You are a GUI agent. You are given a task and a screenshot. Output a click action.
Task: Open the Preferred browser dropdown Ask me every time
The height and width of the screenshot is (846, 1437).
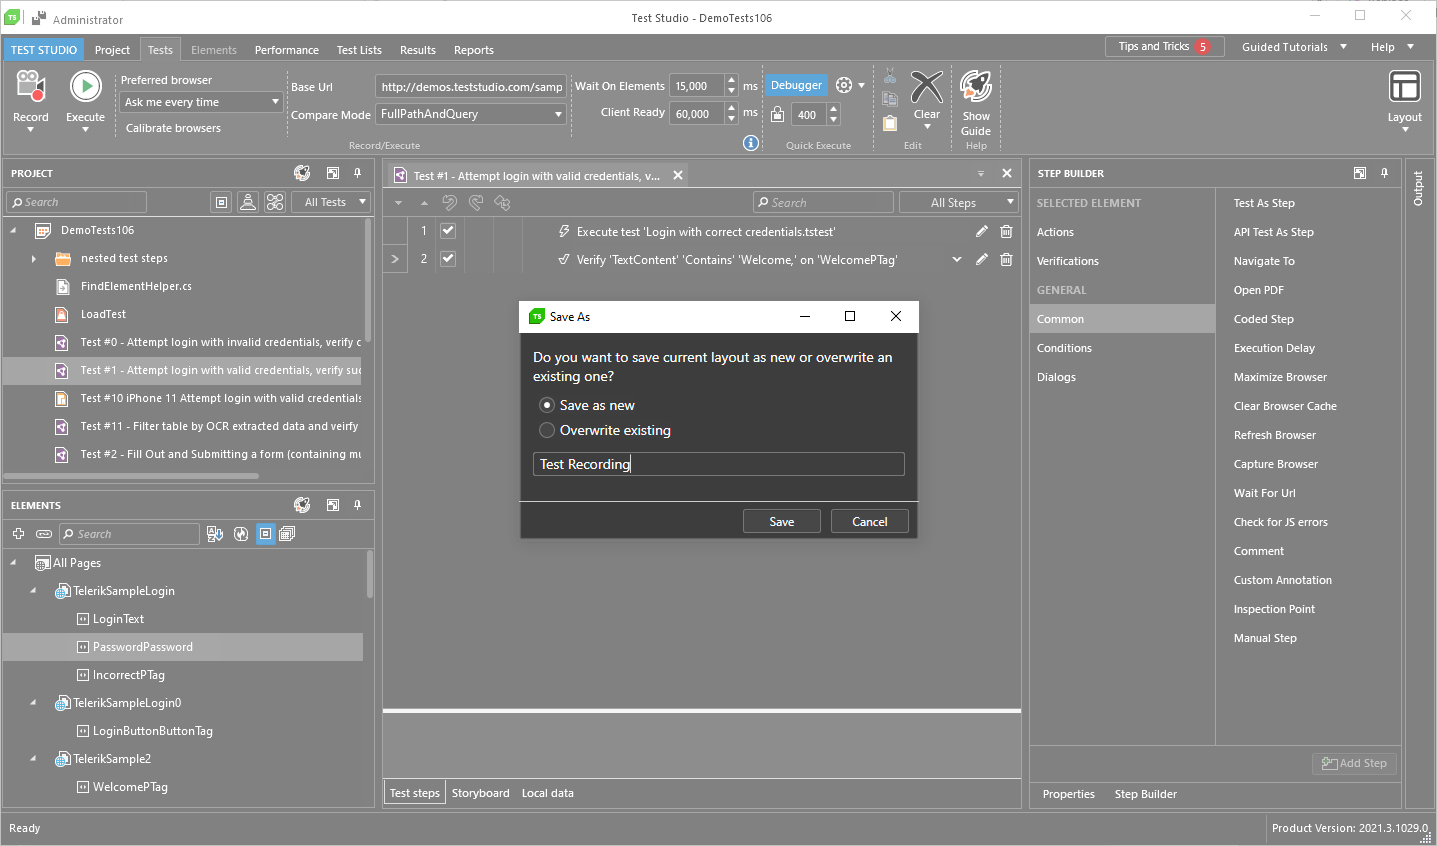pyautogui.click(x=201, y=102)
